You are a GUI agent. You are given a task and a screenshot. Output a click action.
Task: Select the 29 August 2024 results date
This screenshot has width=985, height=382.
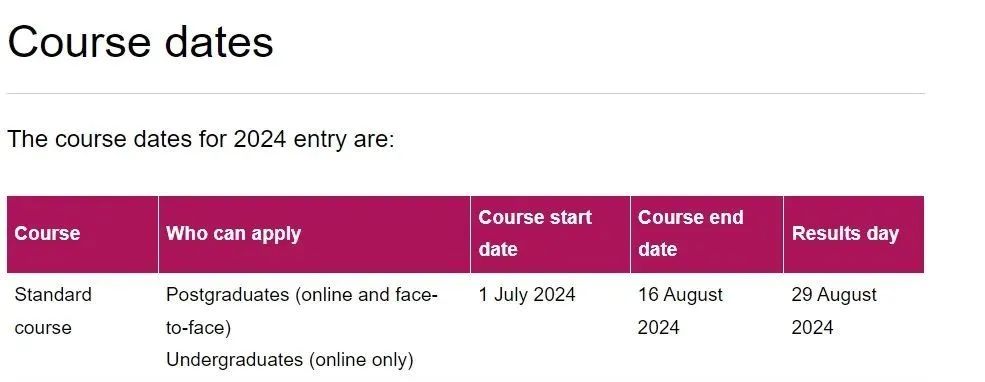pos(834,311)
